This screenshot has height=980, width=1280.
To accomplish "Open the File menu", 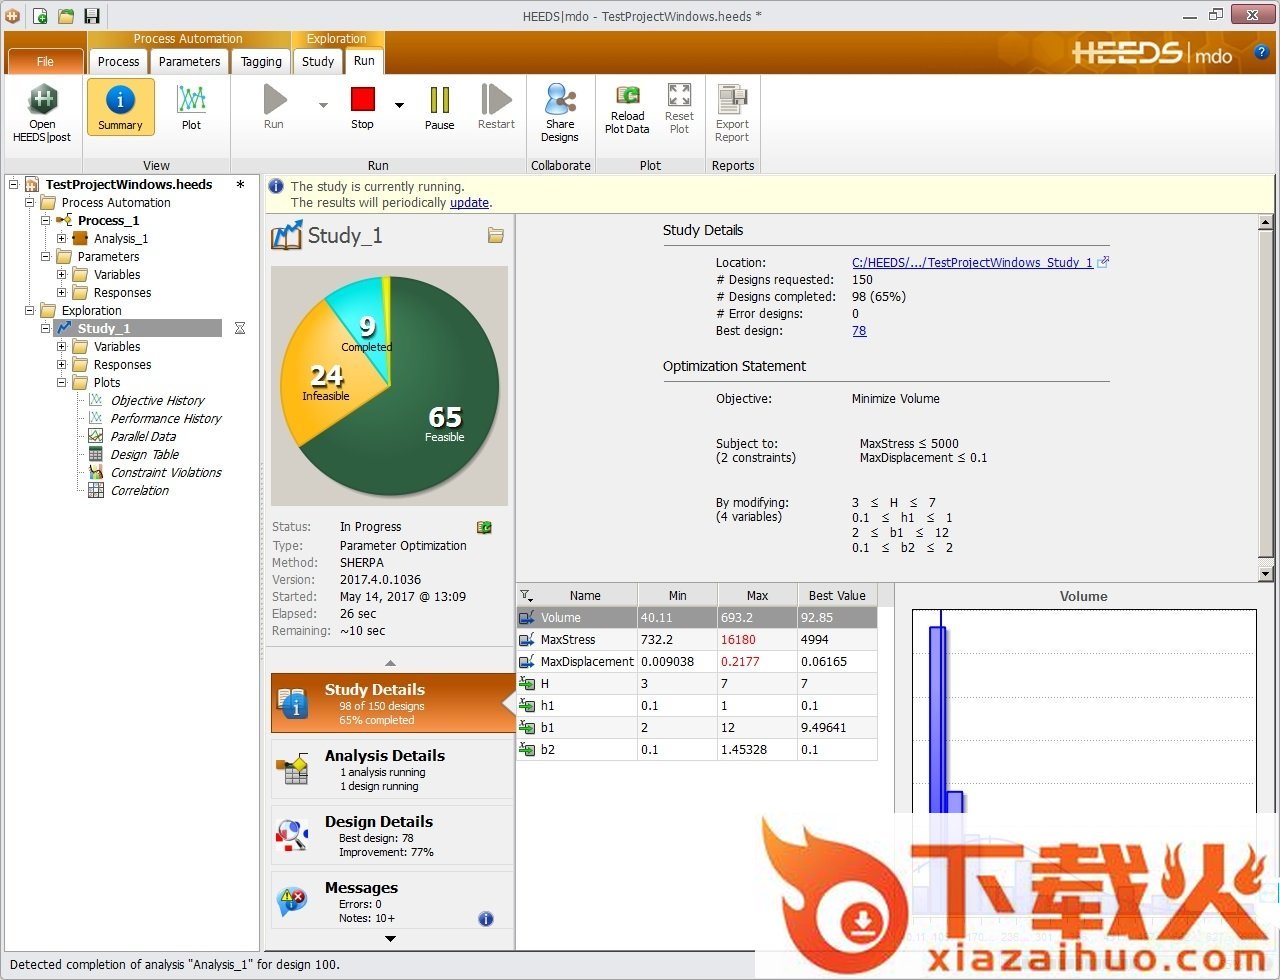I will (45, 61).
